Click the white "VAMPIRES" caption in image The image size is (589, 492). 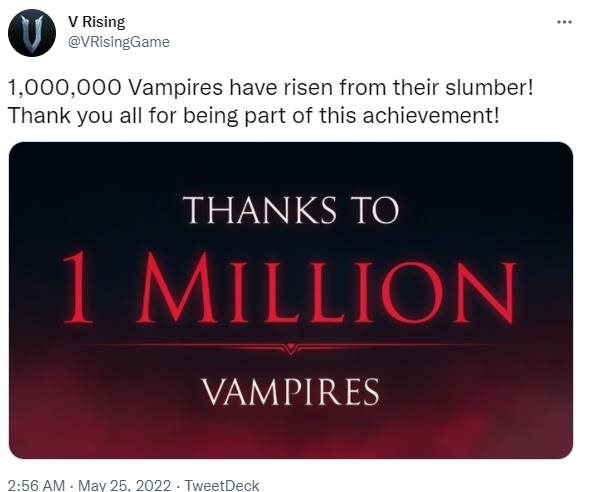[x=291, y=392]
